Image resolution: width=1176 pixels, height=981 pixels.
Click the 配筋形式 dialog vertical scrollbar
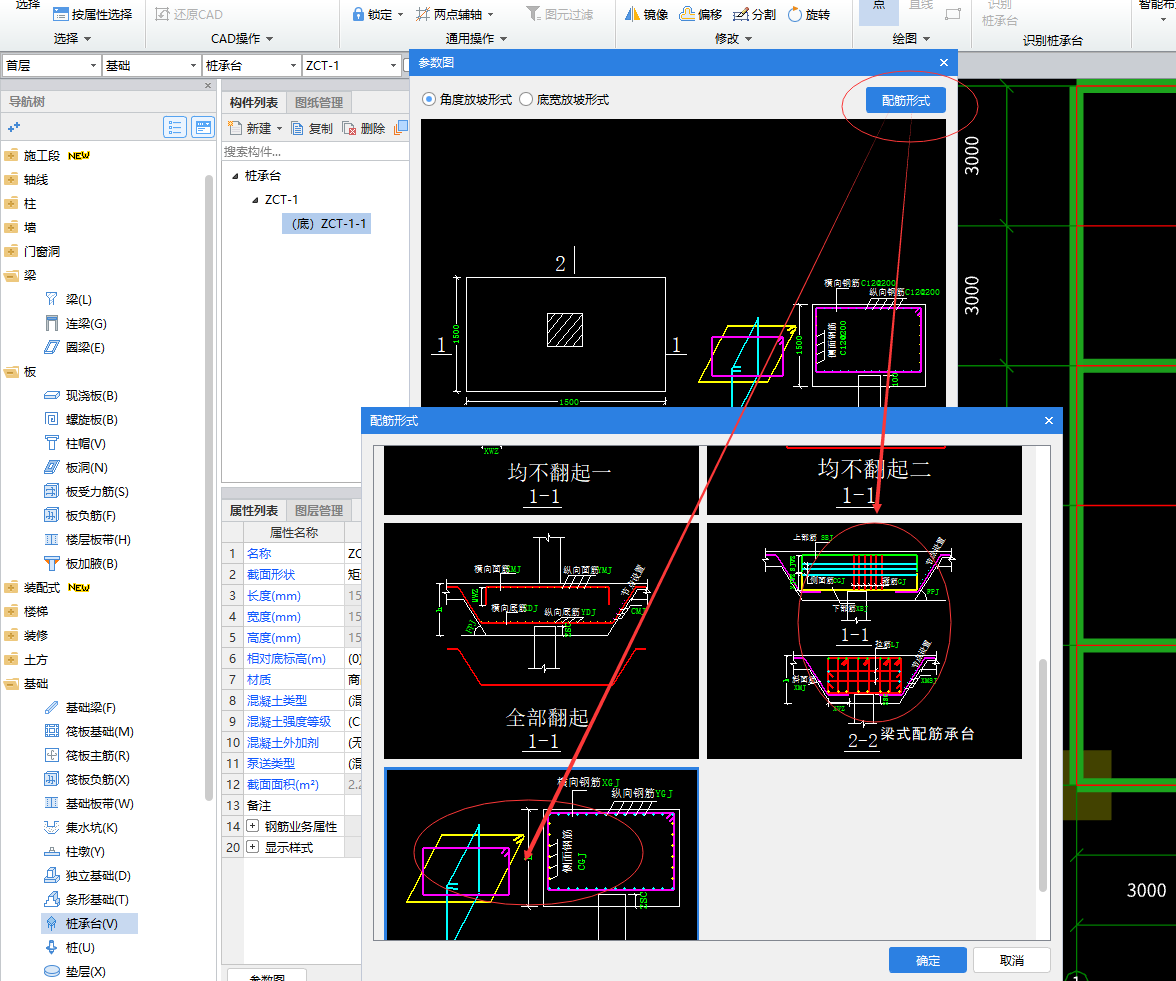(x=1042, y=775)
